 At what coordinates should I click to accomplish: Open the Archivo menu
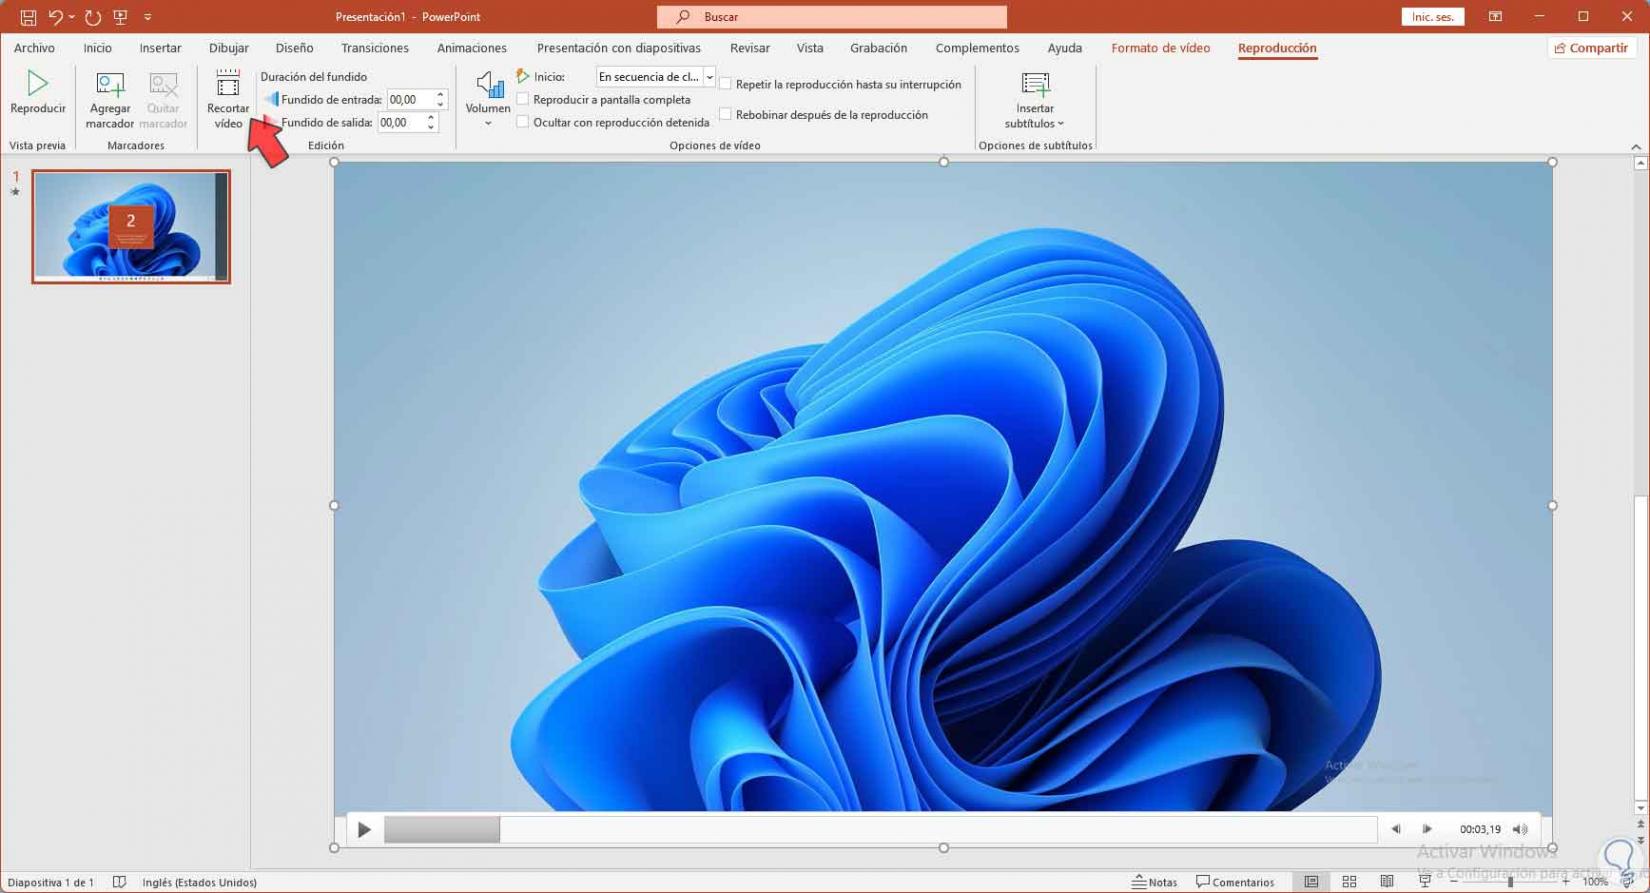coord(34,48)
